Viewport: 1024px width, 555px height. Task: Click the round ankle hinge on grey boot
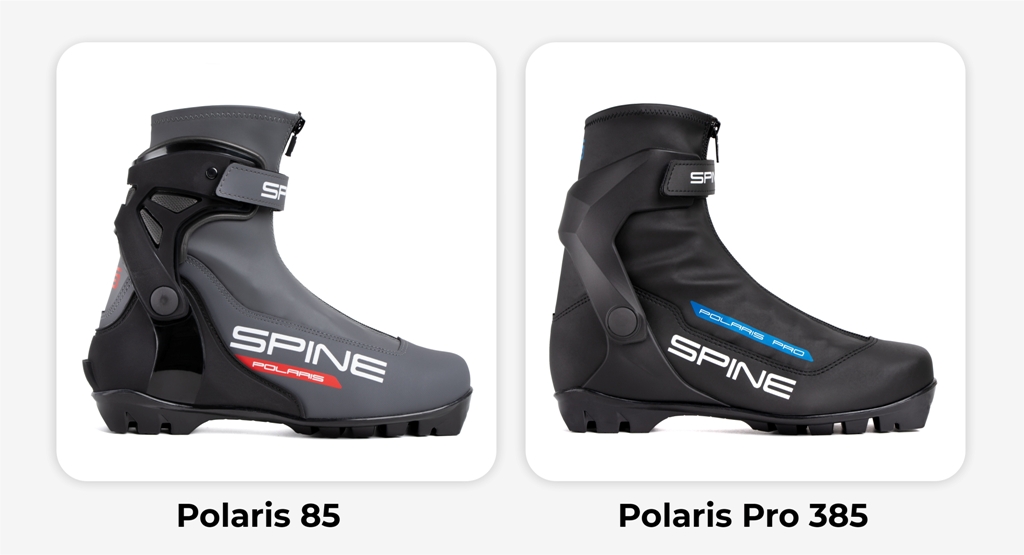163,300
